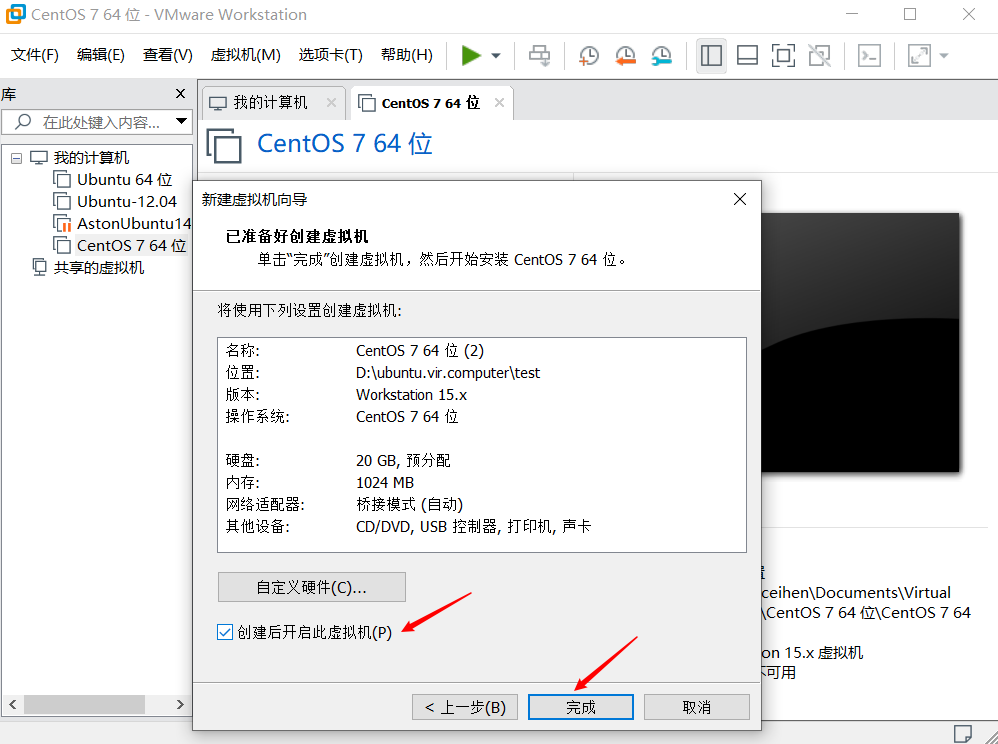Click the < 上一步(B) button

pos(465,707)
